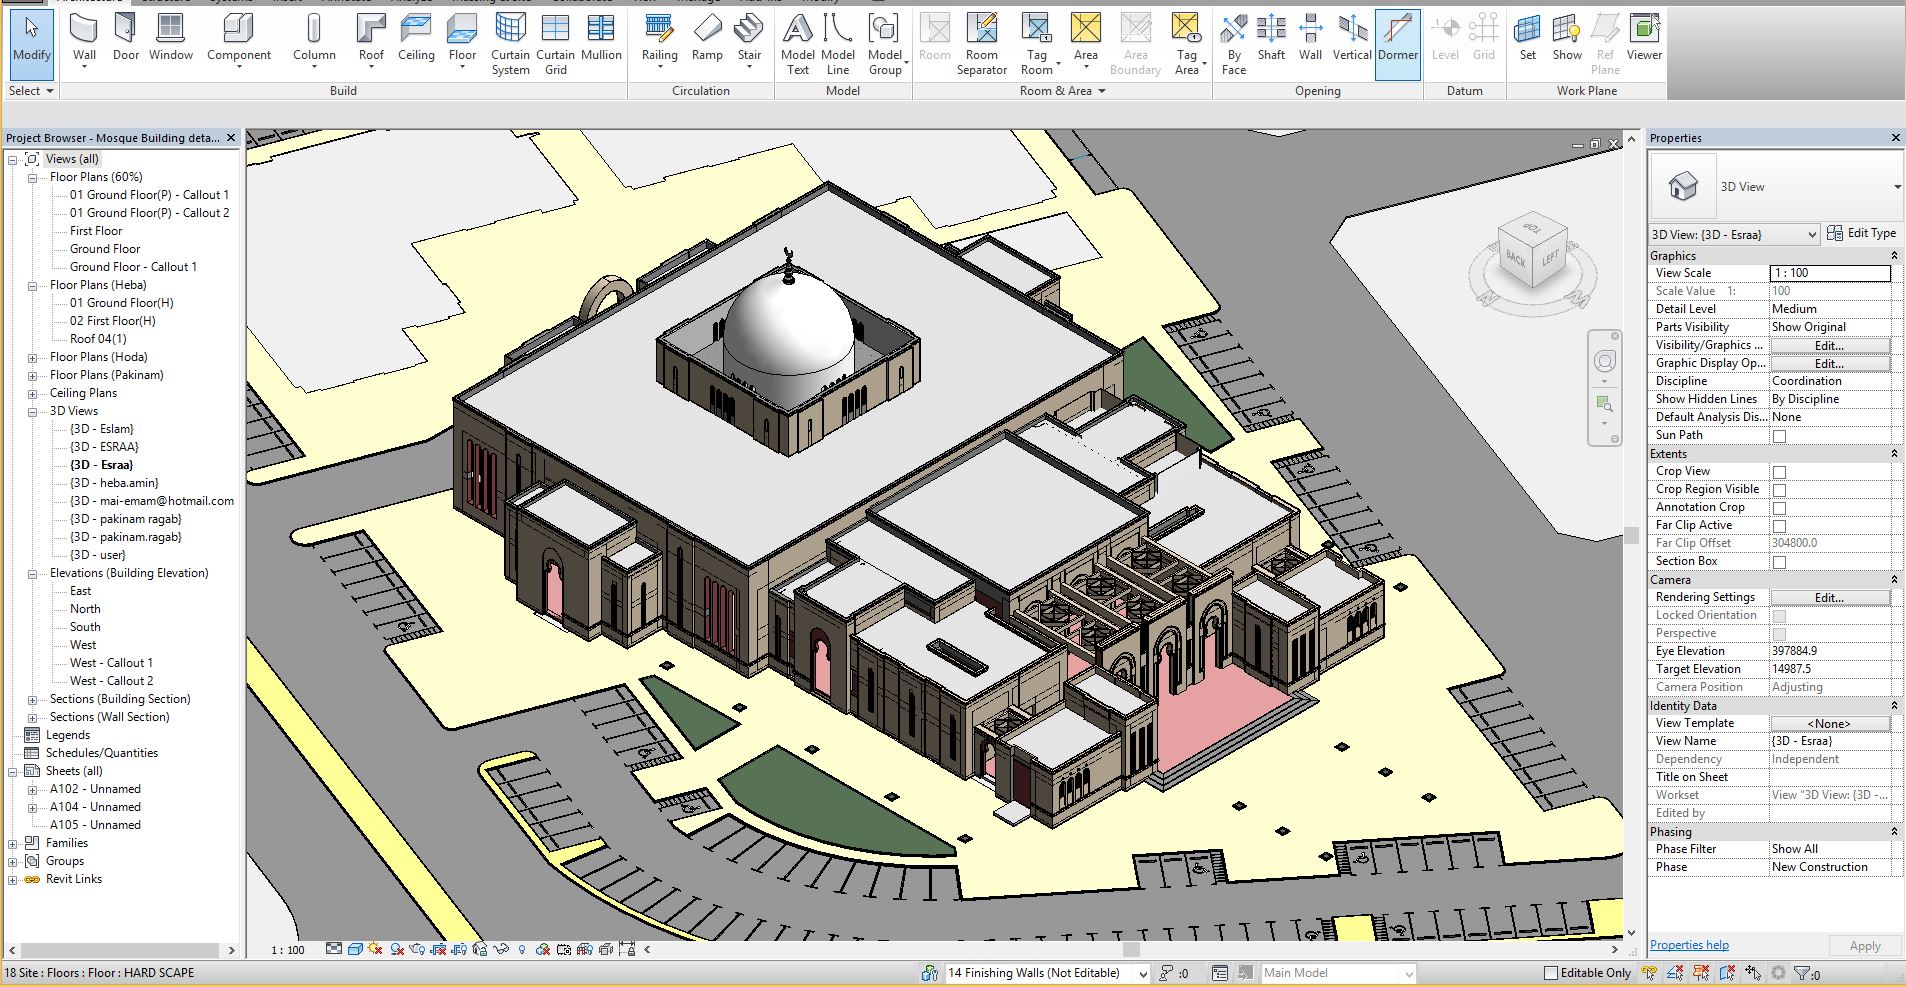Open the Ground Floor plan view

[105, 249]
